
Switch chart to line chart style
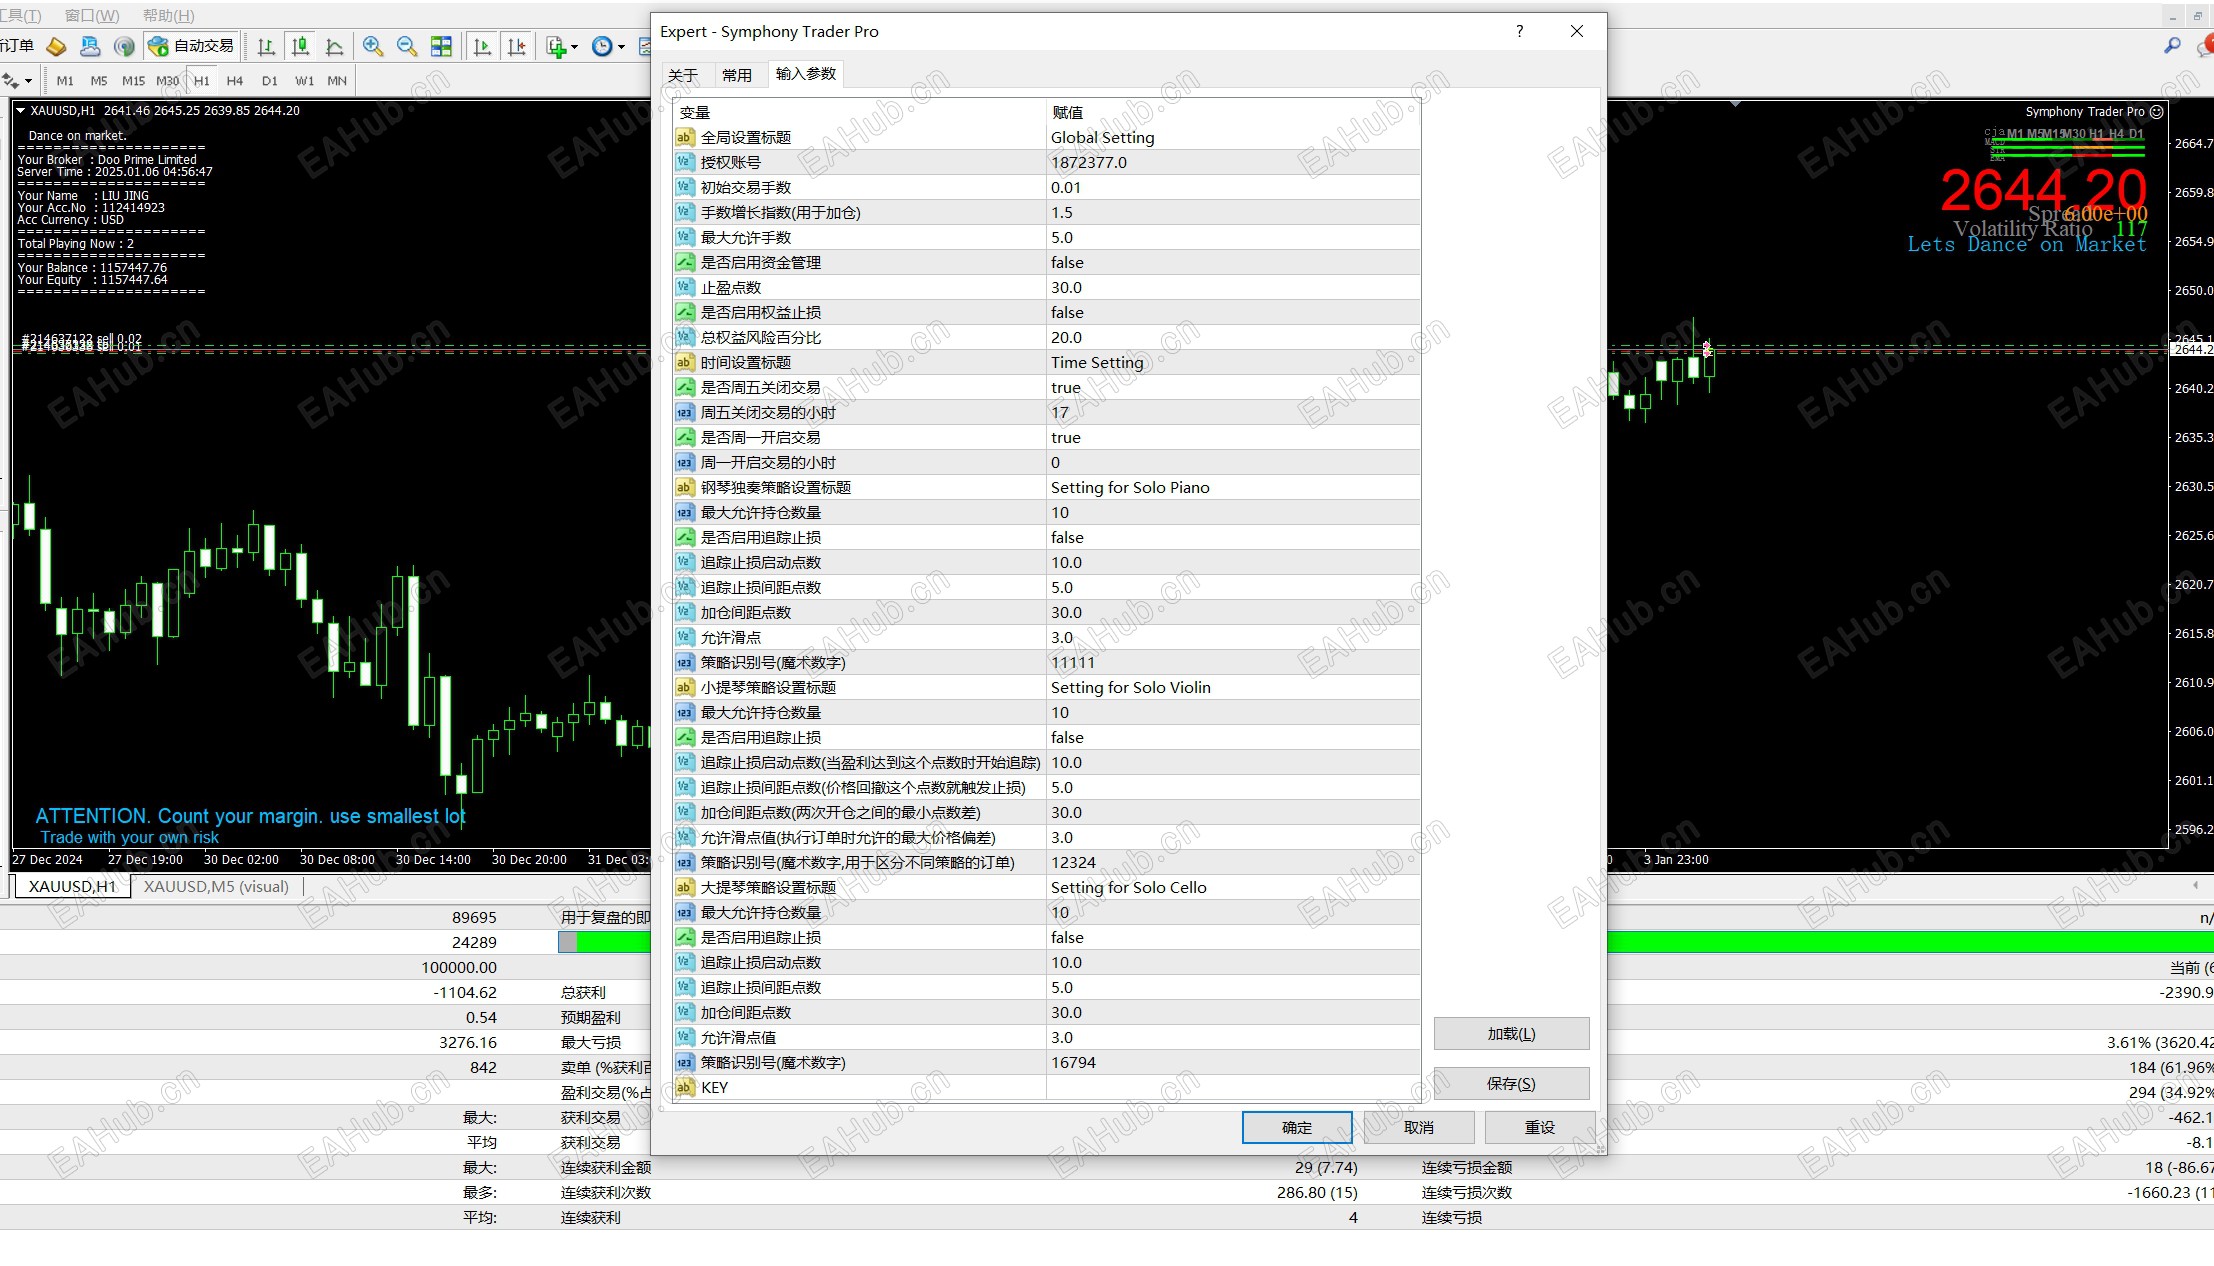335,46
